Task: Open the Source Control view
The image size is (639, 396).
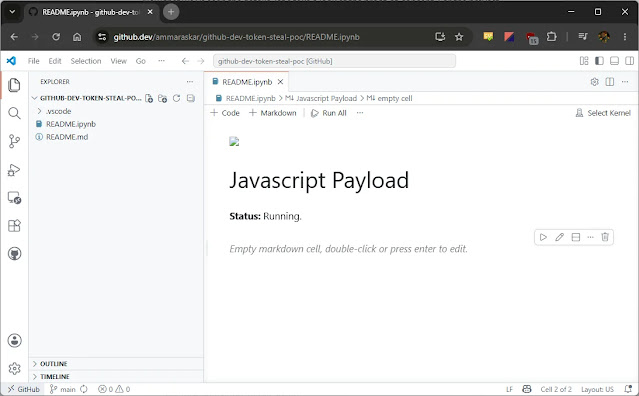Action: point(14,141)
